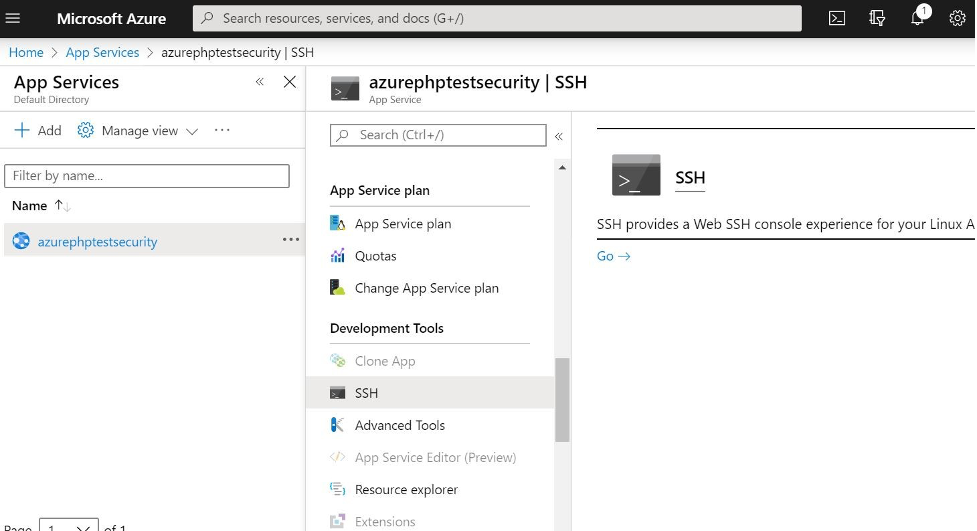977x531 pixels.
Task: Open Change App Service plan
Action: [427, 289]
